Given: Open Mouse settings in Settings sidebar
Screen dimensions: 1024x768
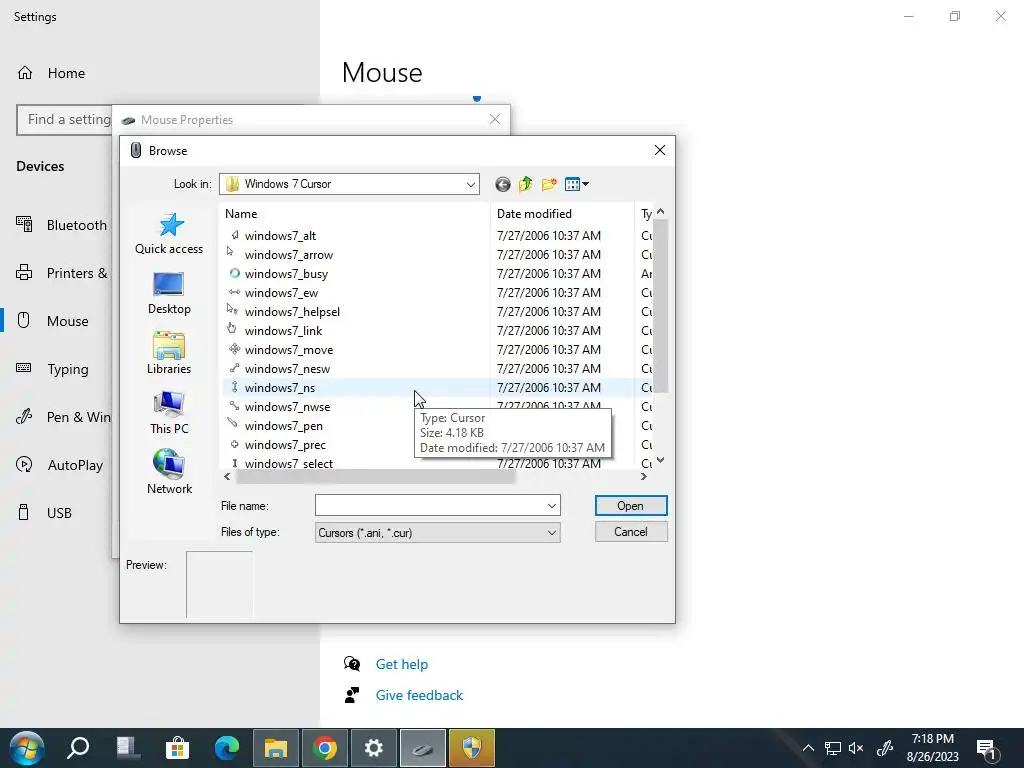Looking at the screenshot, I should point(56,321).
